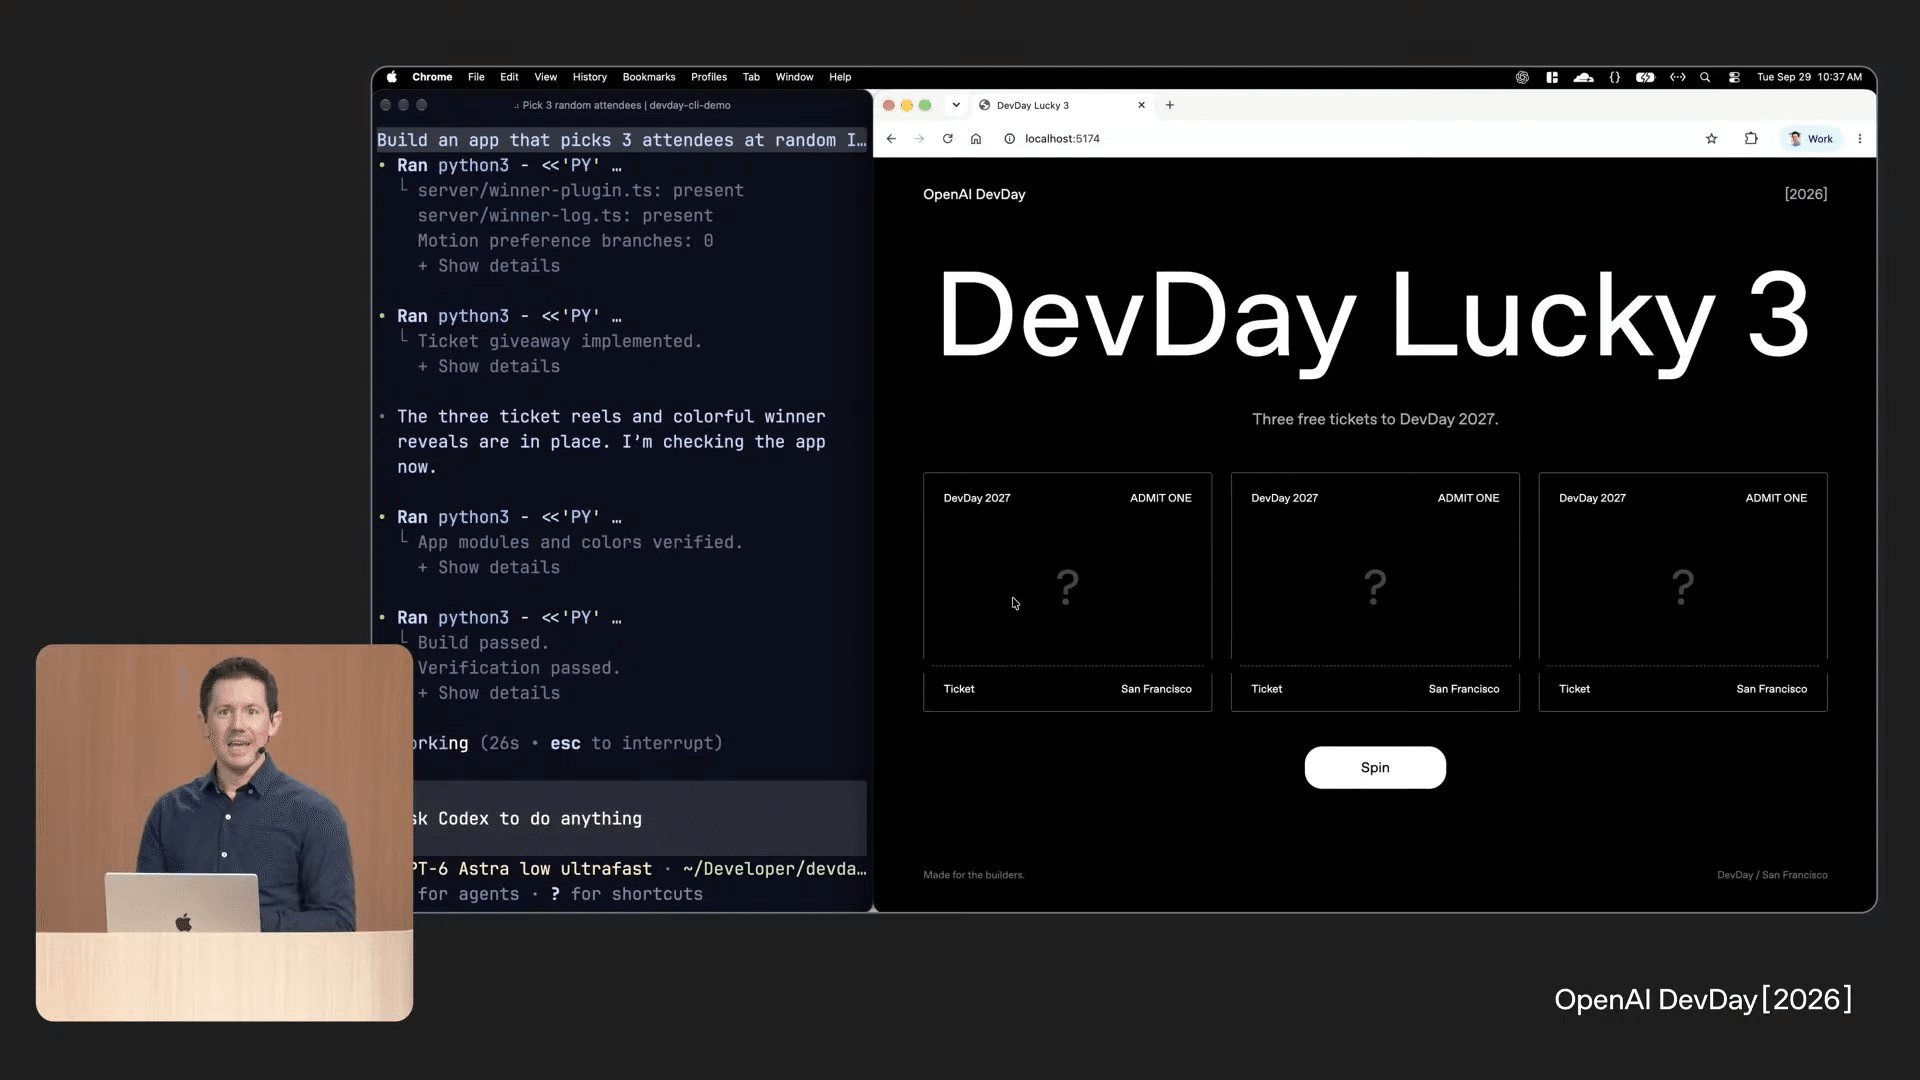Open the Chrome home page button
Viewport: 1920px width, 1080px height.
point(976,139)
